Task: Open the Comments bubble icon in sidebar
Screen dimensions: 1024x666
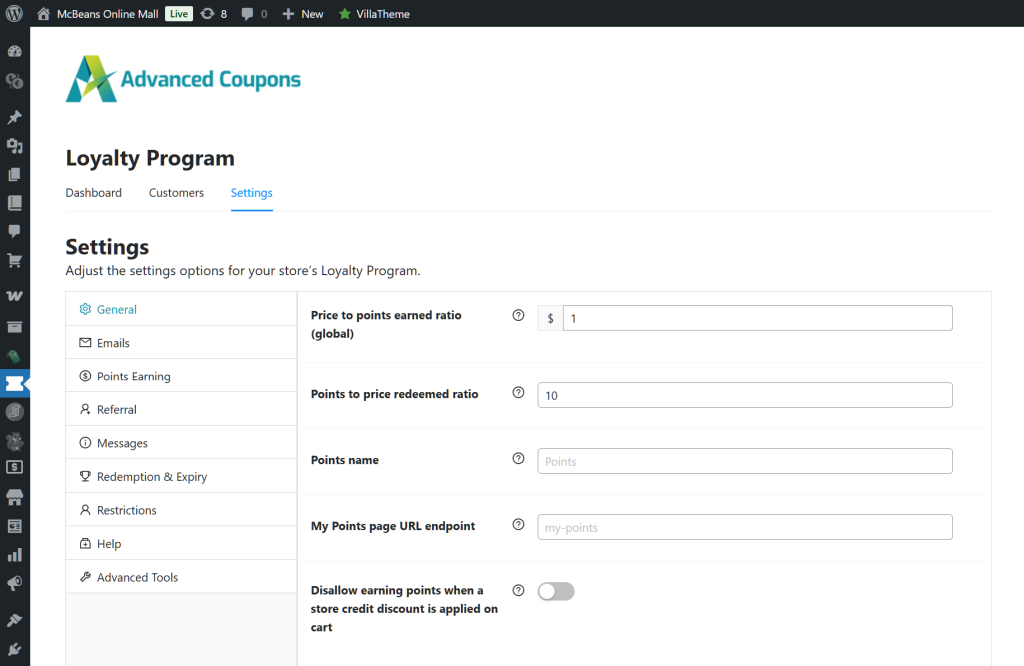Action: point(15,231)
